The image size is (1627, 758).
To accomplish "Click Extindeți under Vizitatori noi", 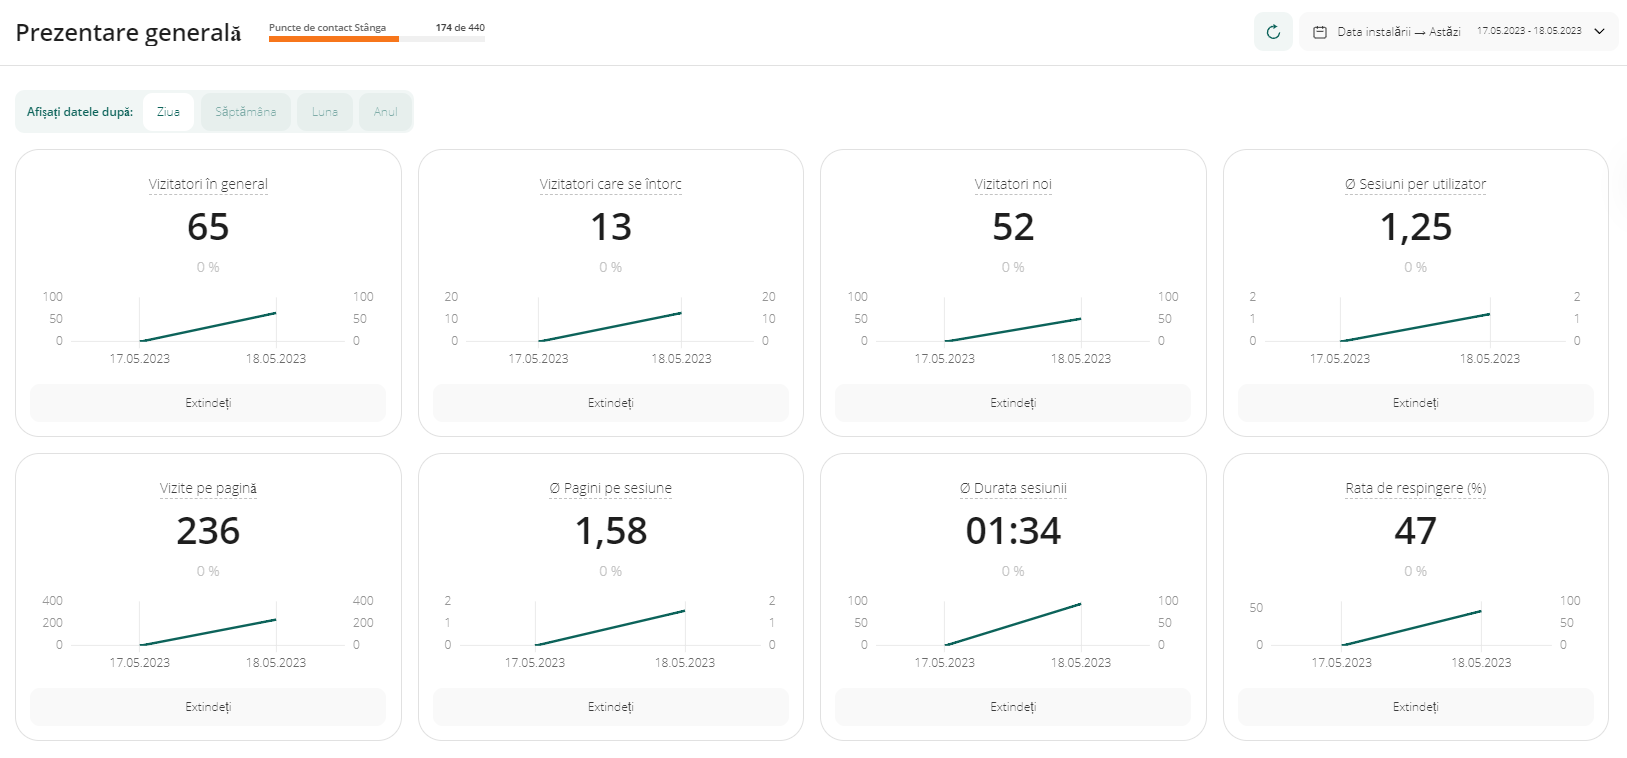I will (x=1012, y=403).
